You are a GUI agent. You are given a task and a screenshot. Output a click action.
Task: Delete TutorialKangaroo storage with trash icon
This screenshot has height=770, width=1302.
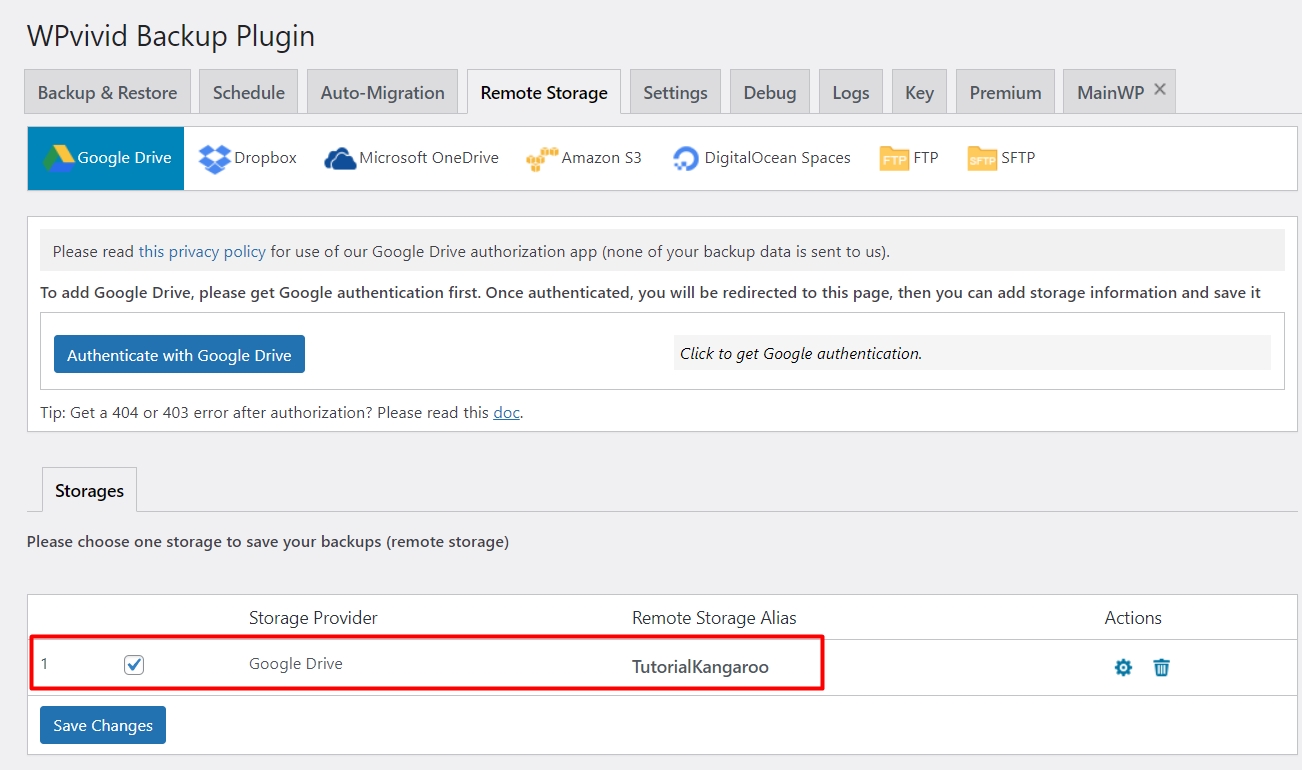pyautogui.click(x=1161, y=667)
